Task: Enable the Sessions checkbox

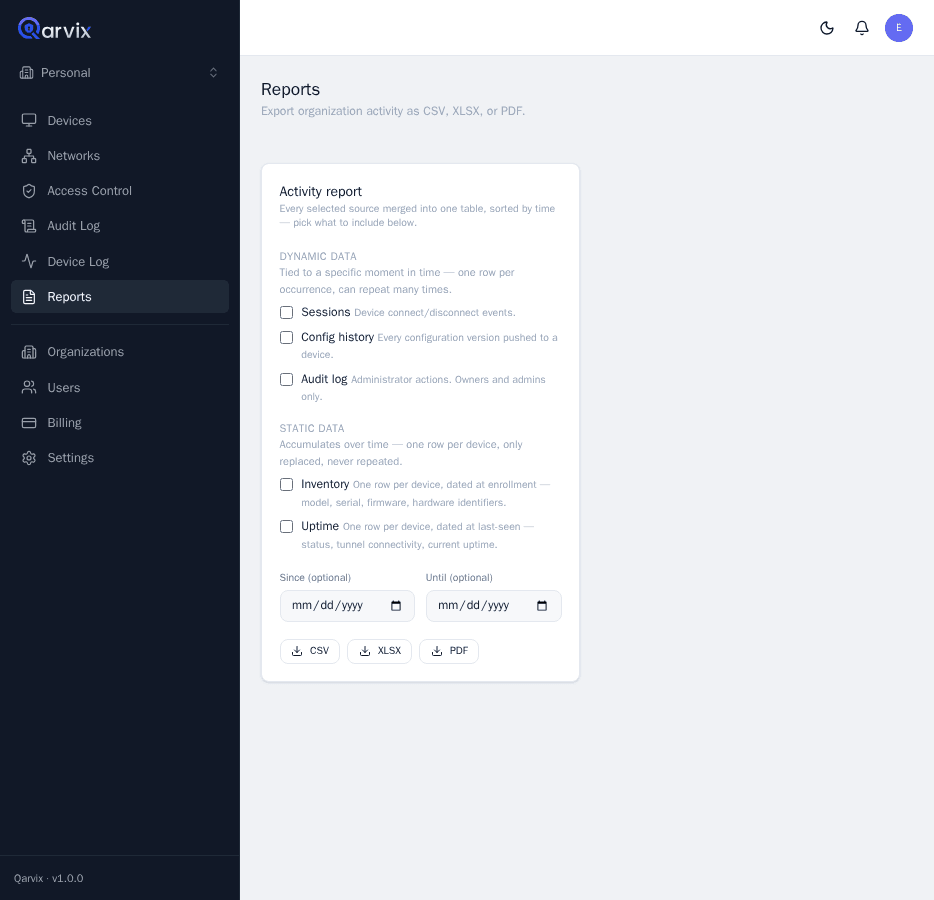Action: tap(287, 313)
